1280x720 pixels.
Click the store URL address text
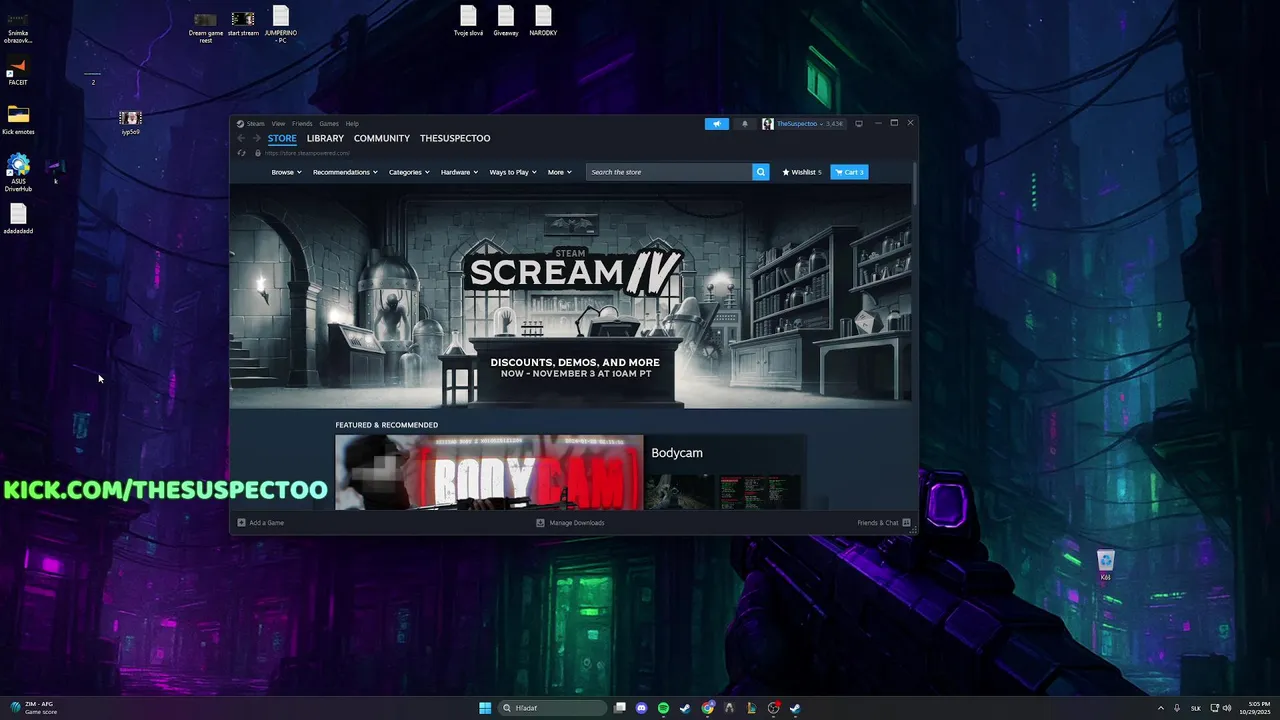click(307, 153)
